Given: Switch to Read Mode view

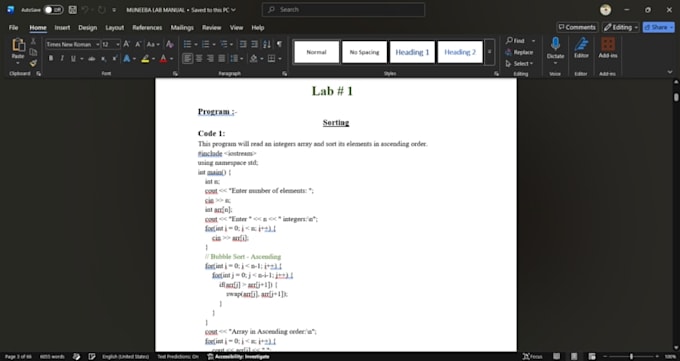Looking at the screenshot, I should click(556, 356).
